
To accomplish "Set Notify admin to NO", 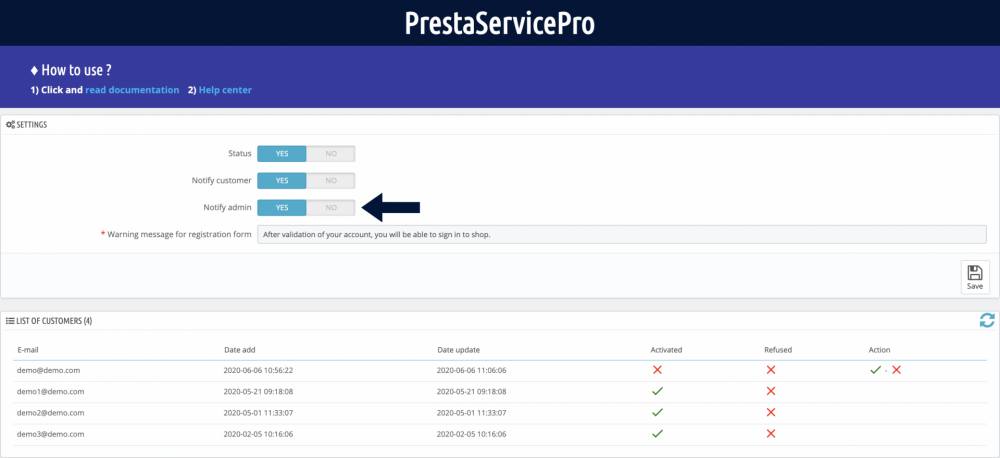I will (330, 207).
